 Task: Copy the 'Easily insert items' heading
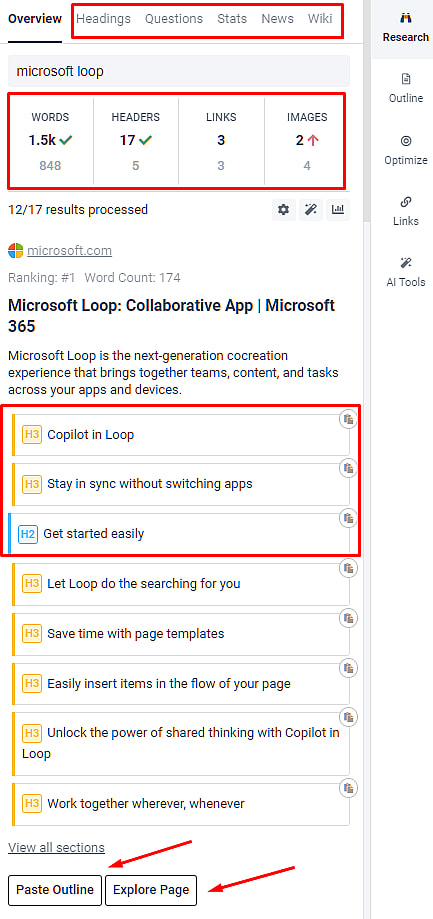(348, 667)
